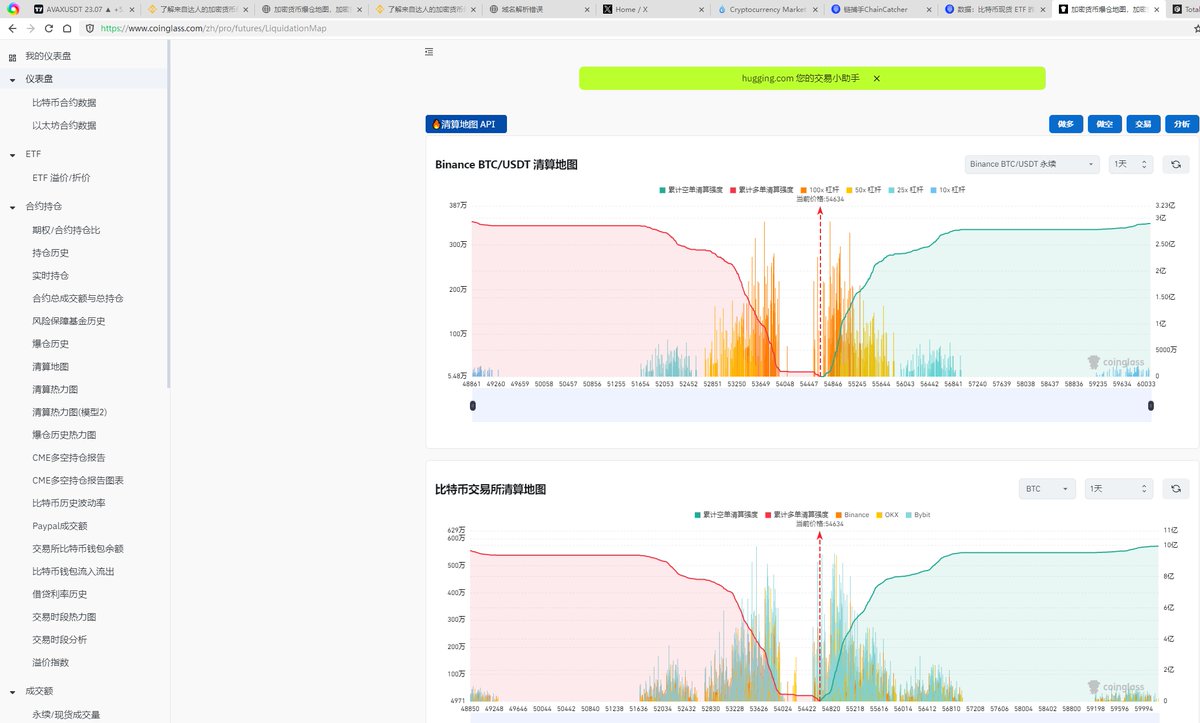Open 清算热力图(模型2) in sidebar
The width and height of the screenshot is (1200, 723).
tap(69, 412)
